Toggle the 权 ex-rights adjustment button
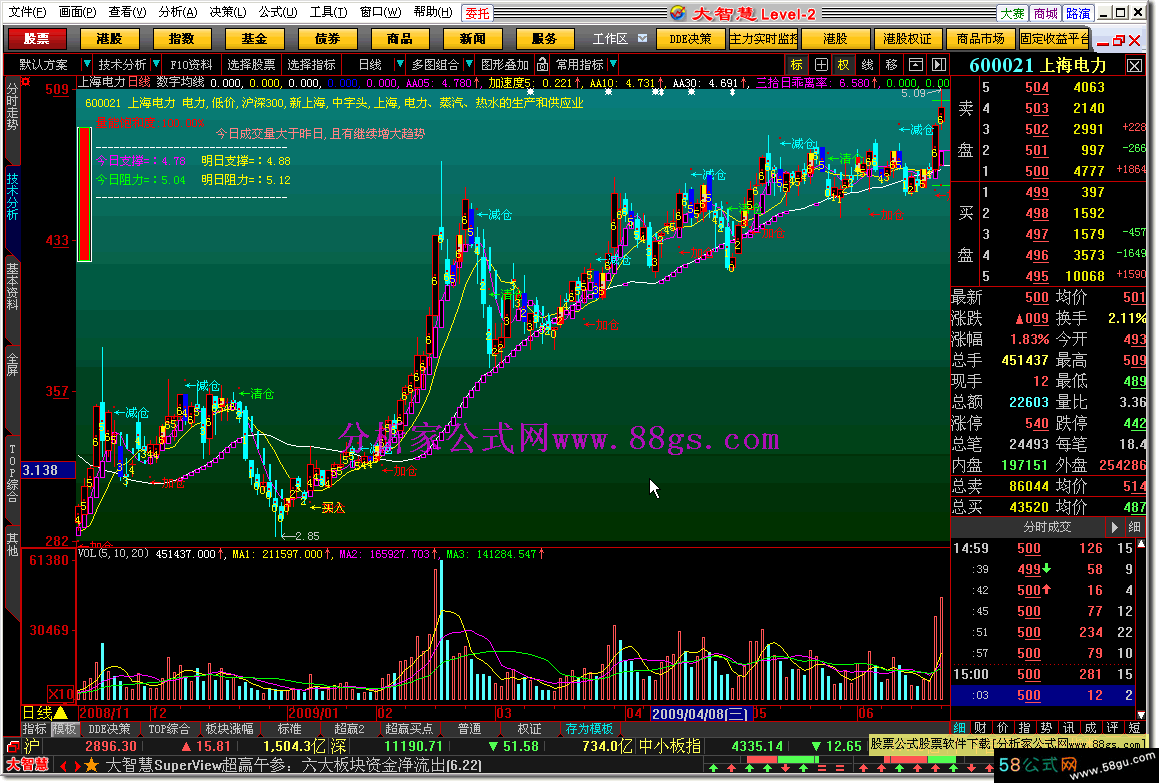 [844, 65]
